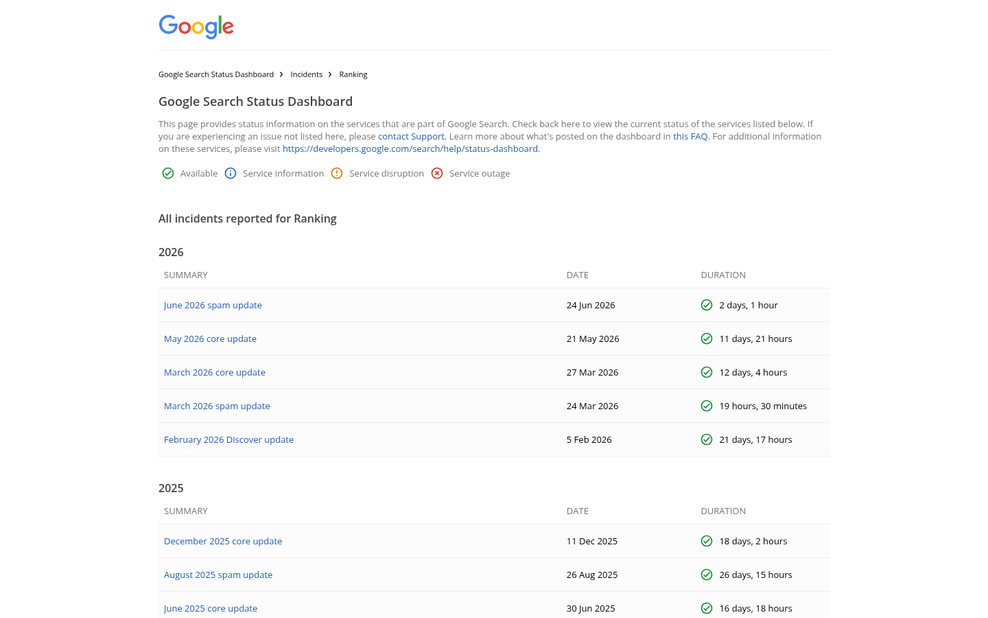This screenshot has height=618, width=988.
Task: Click DATE column header in 2025 table
Action: 577,512
